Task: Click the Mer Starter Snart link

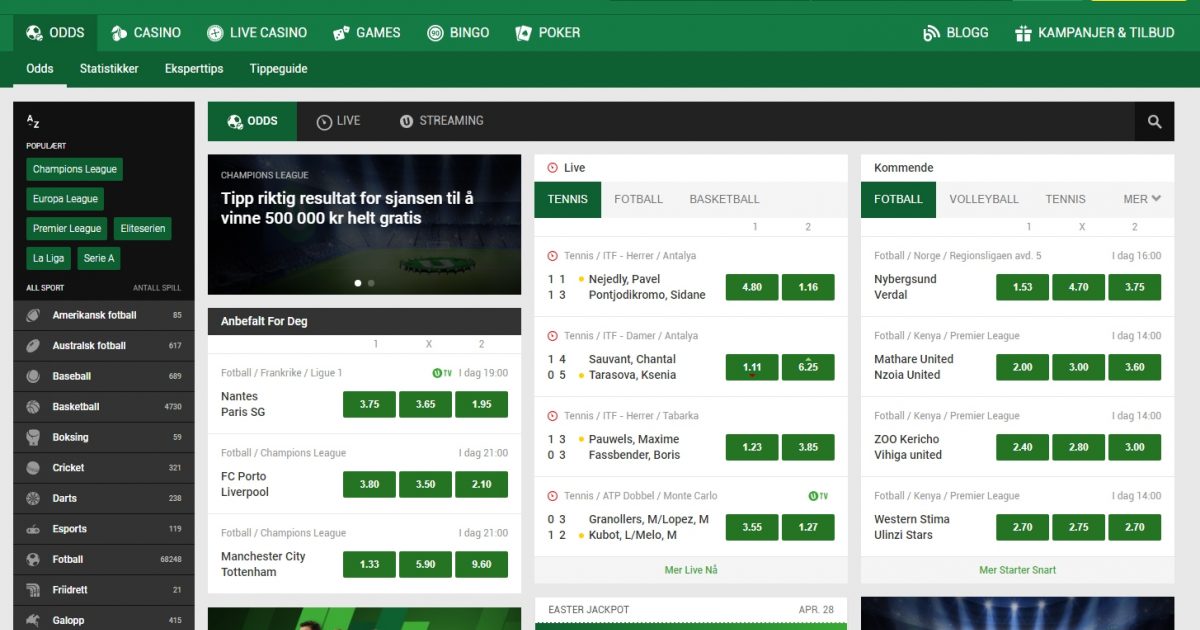Action: pos(1017,569)
